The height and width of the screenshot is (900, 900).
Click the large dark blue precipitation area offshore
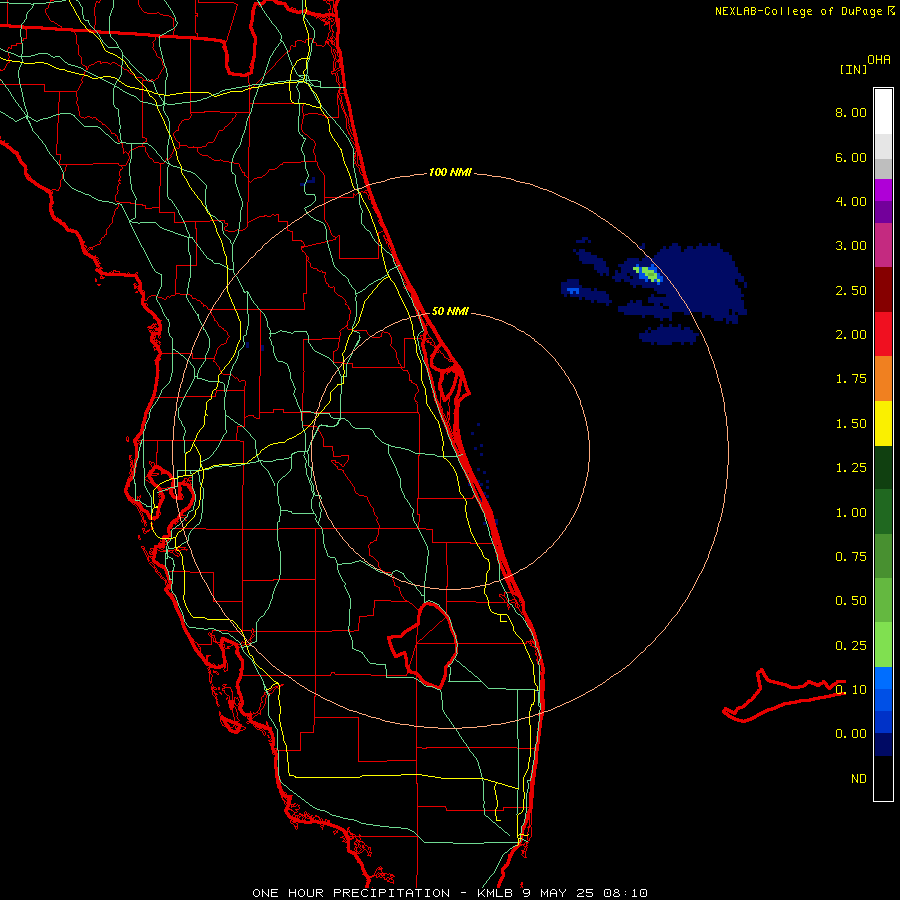[701, 281]
